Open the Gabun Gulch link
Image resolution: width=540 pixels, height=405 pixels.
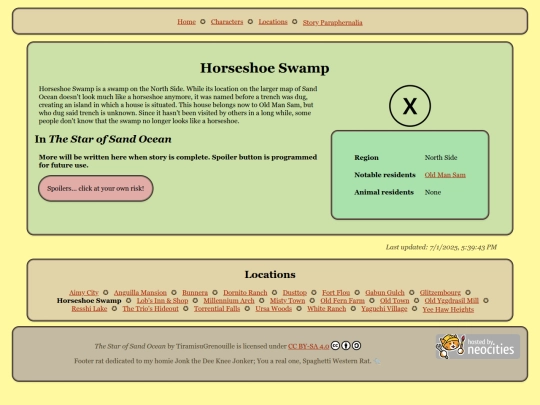(x=385, y=292)
